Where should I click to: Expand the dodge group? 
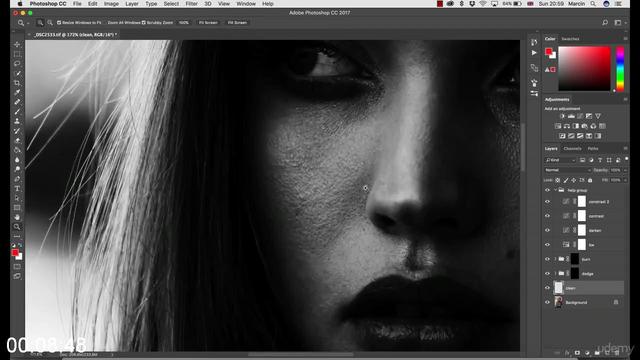(555, 273)
